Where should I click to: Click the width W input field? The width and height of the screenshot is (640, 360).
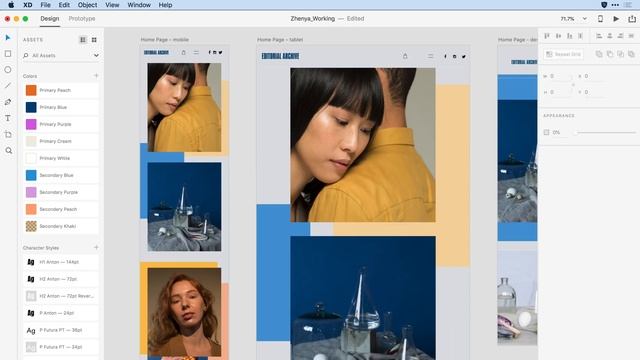click(x=560, y=76)
